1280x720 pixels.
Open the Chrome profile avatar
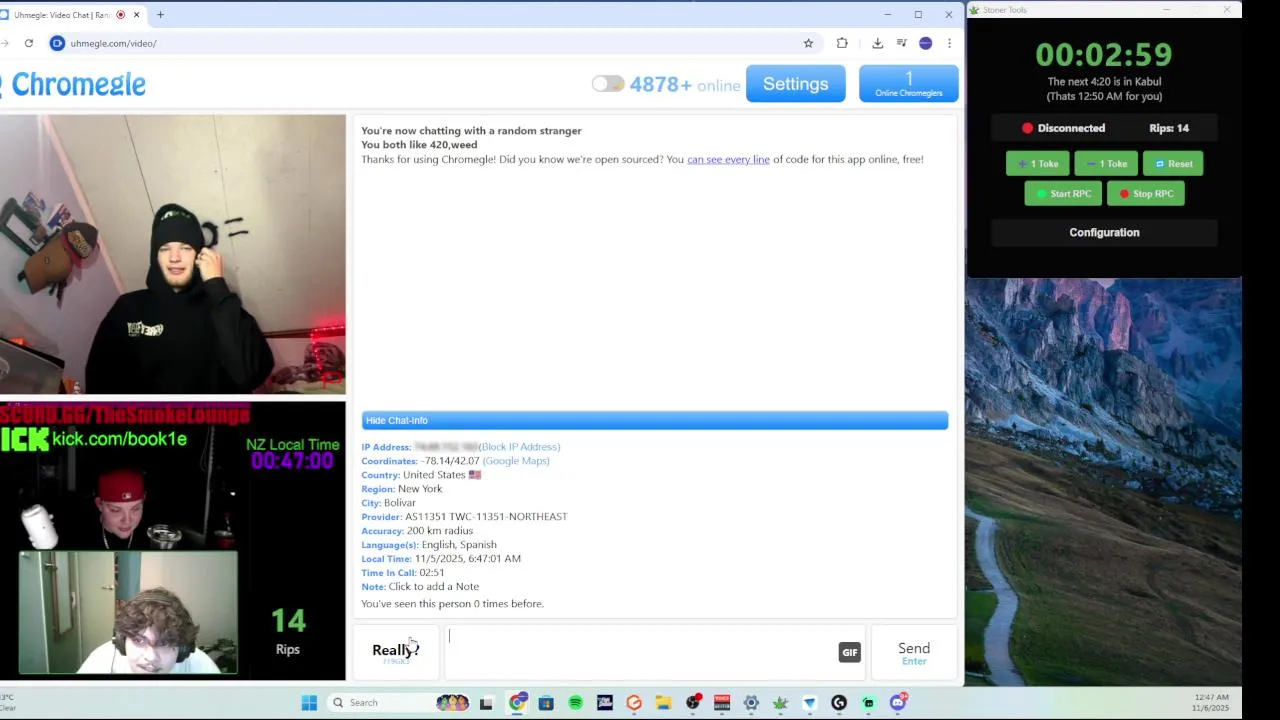[x=925, y=43]
